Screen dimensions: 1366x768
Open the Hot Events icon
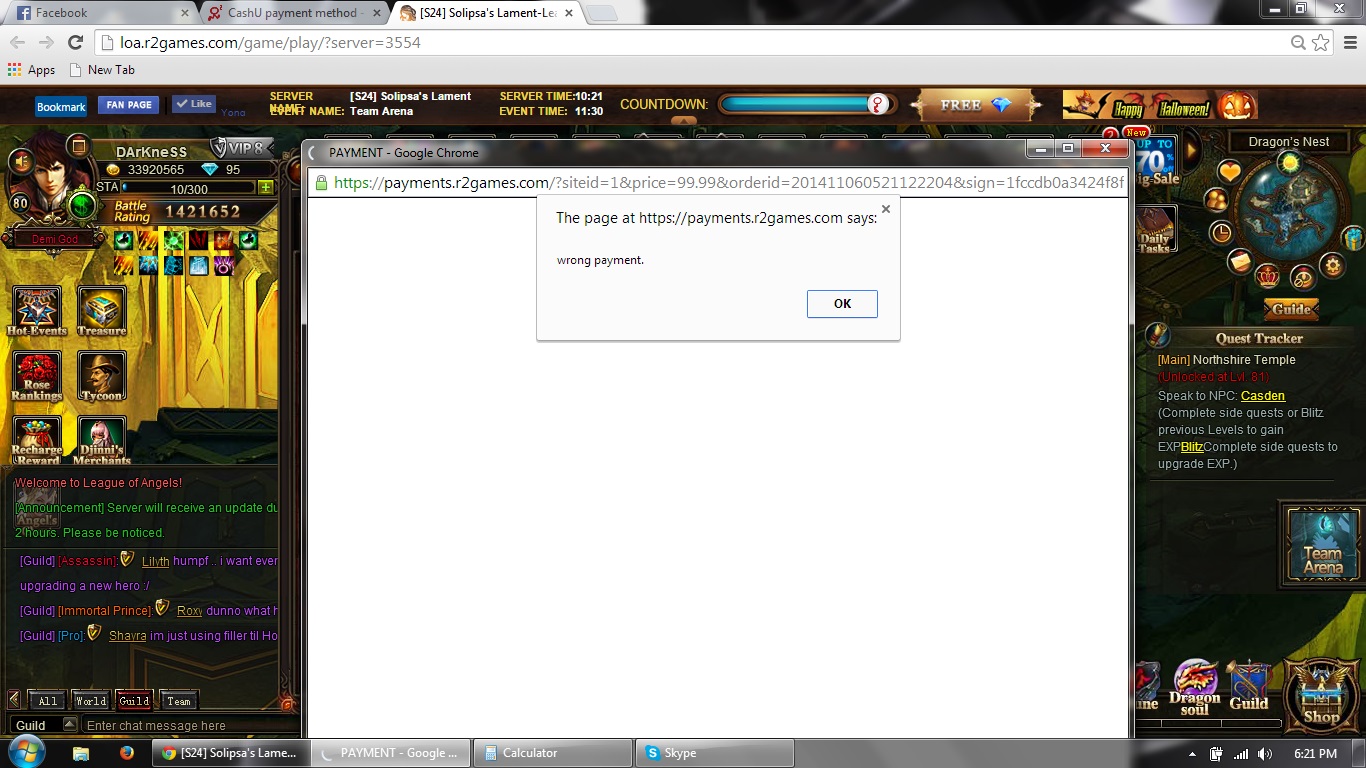pyautogui.click(x=37, y=309)
